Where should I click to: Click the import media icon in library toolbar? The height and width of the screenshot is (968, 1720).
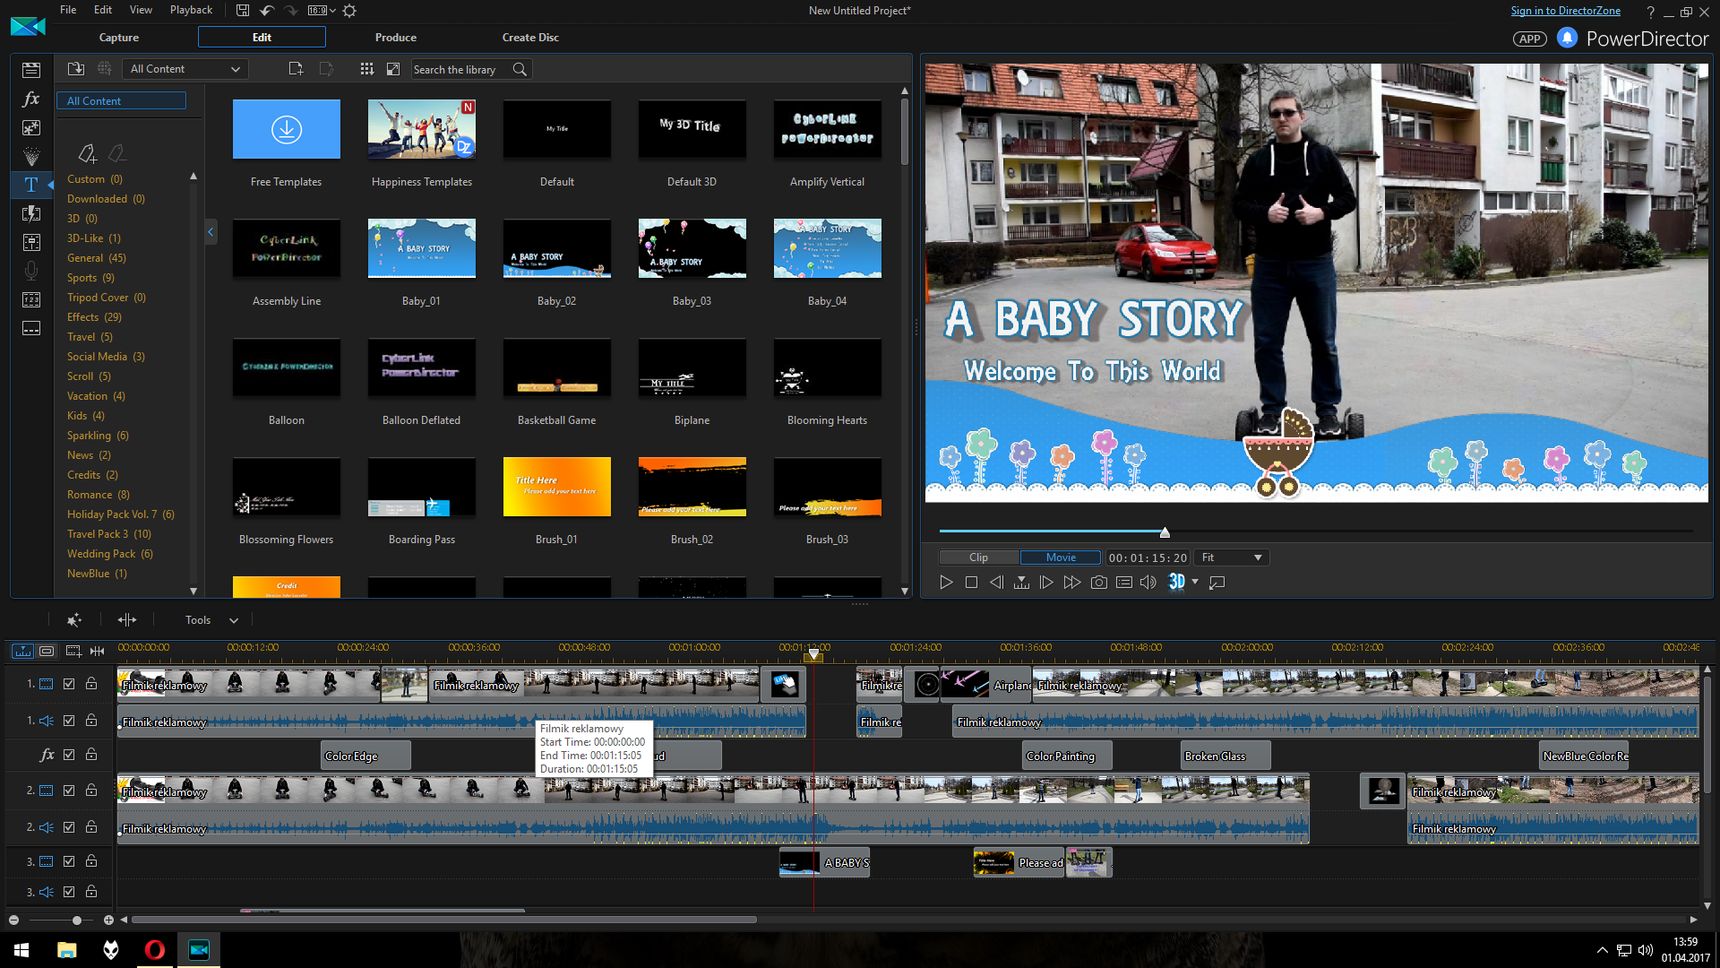click(76, 69)
